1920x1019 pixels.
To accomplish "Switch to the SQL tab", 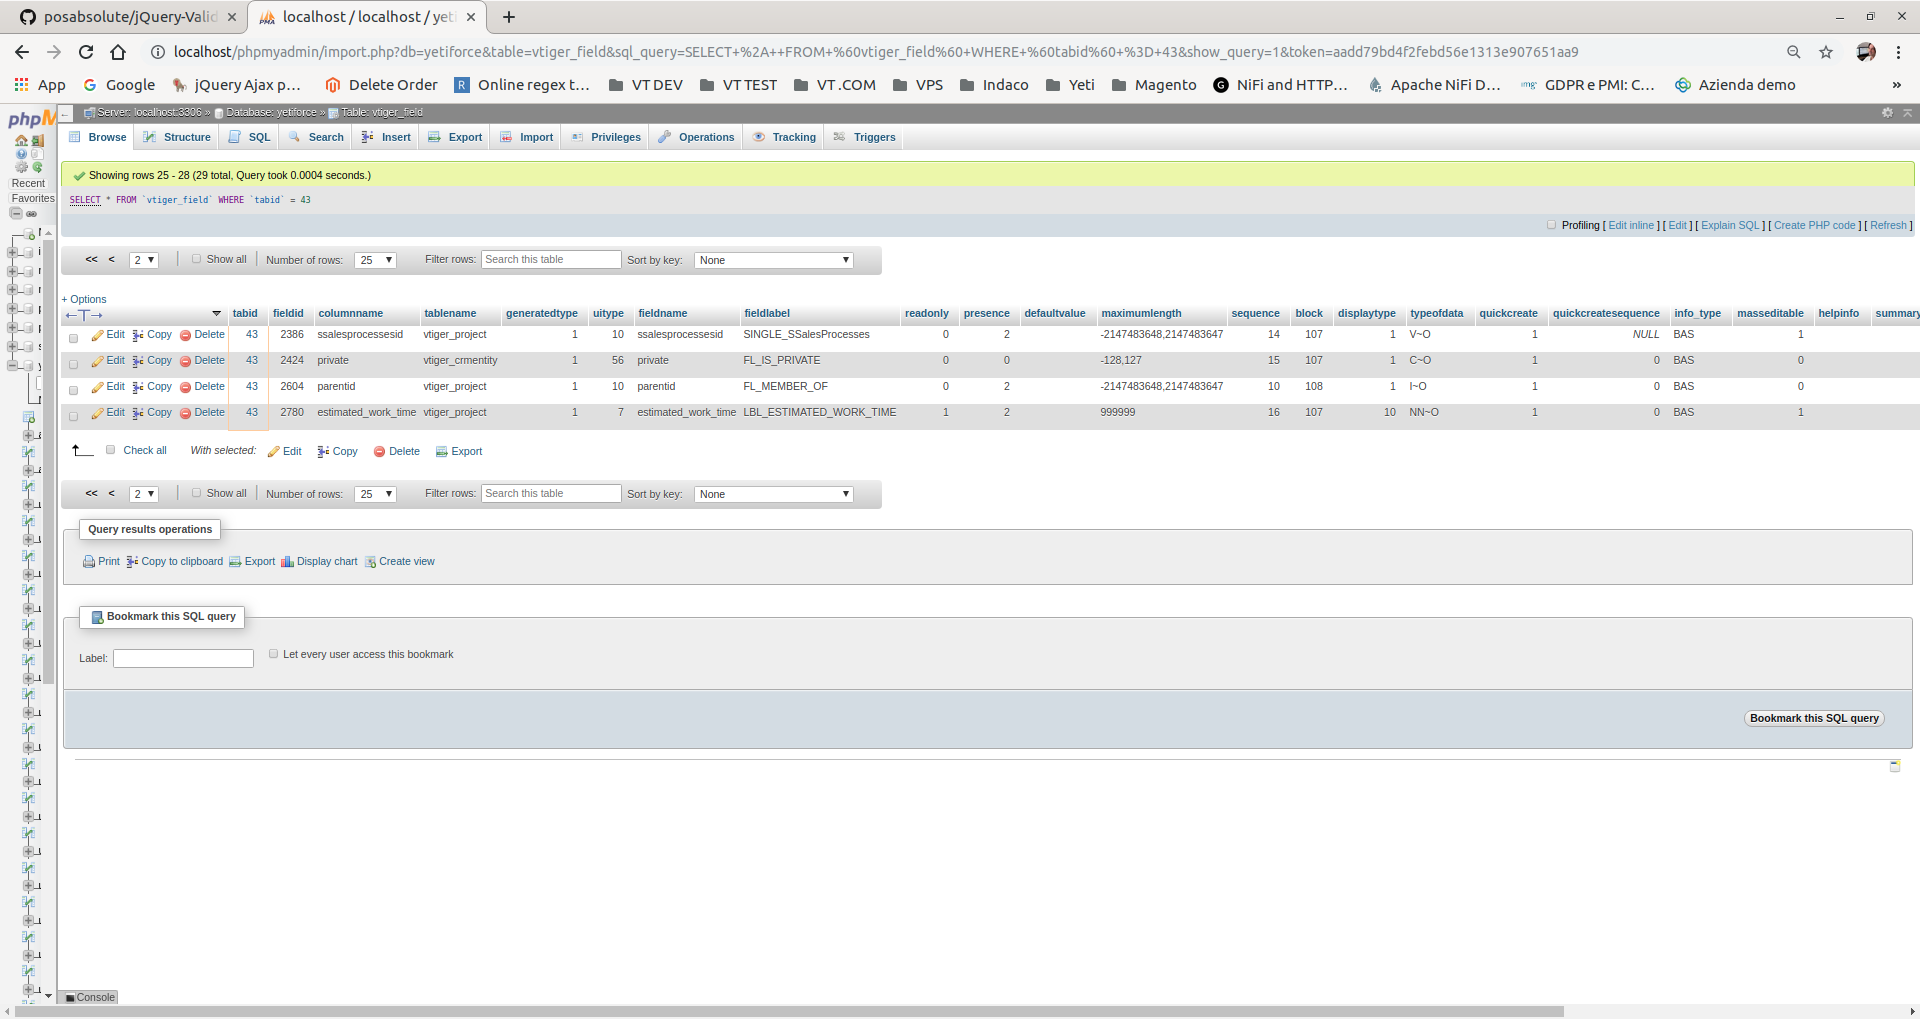I will point(250,137).
